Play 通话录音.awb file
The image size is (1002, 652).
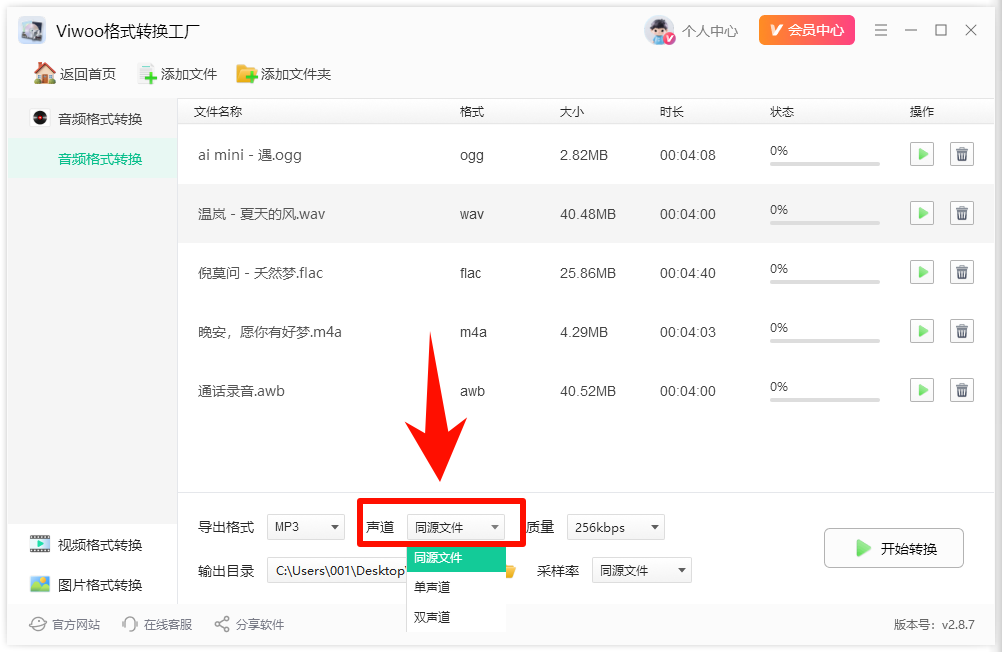[921, 390]
